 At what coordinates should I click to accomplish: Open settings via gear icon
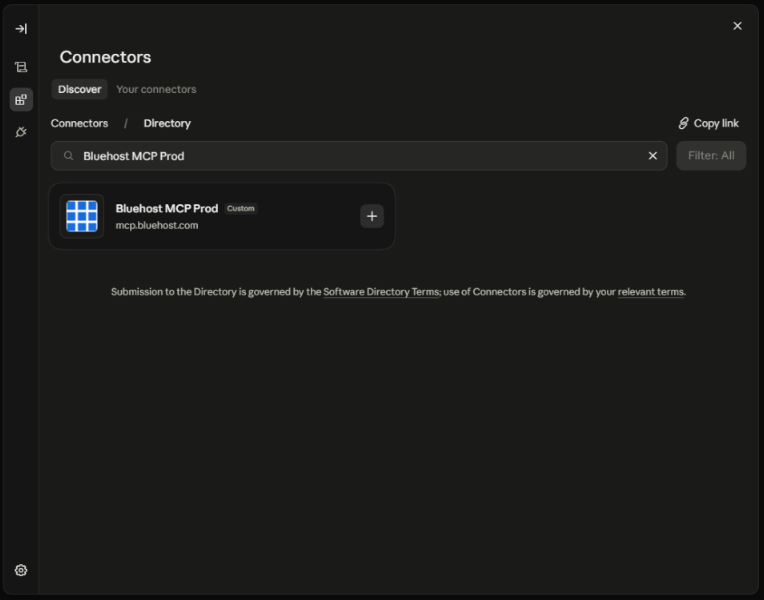click(21, 570)
